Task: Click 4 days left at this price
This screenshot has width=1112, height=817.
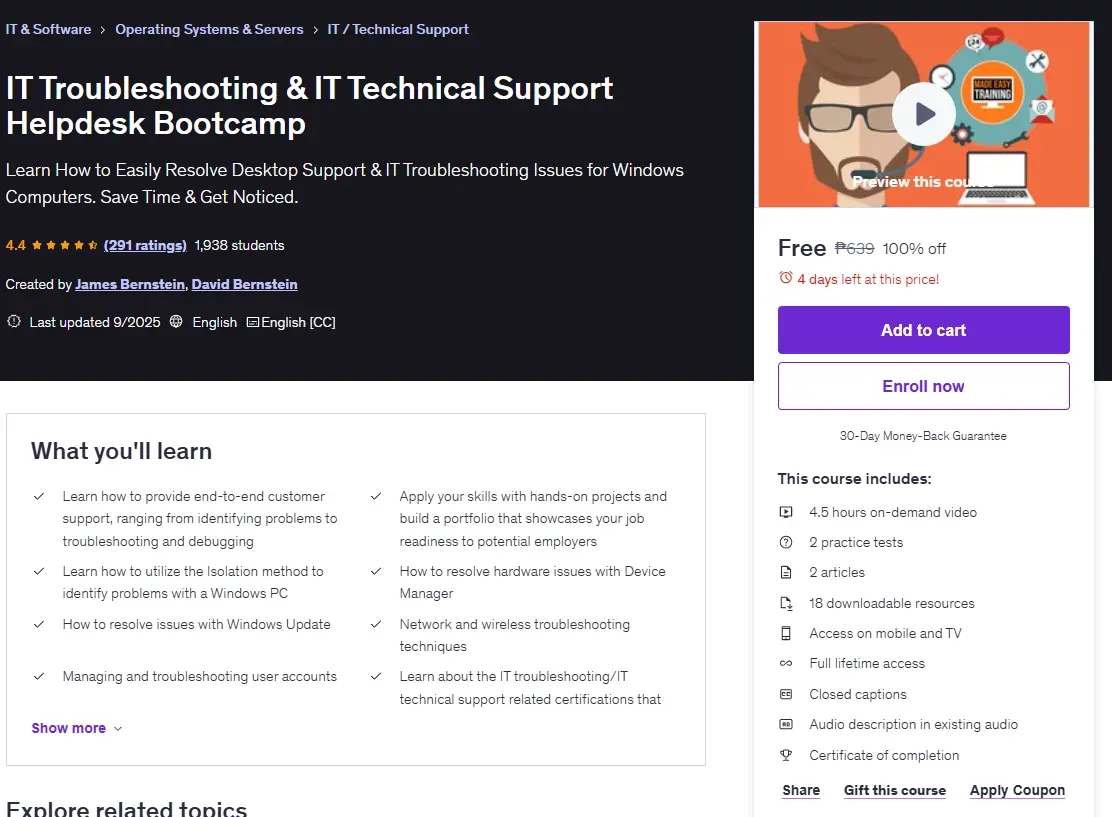Action: coord(868,279)
